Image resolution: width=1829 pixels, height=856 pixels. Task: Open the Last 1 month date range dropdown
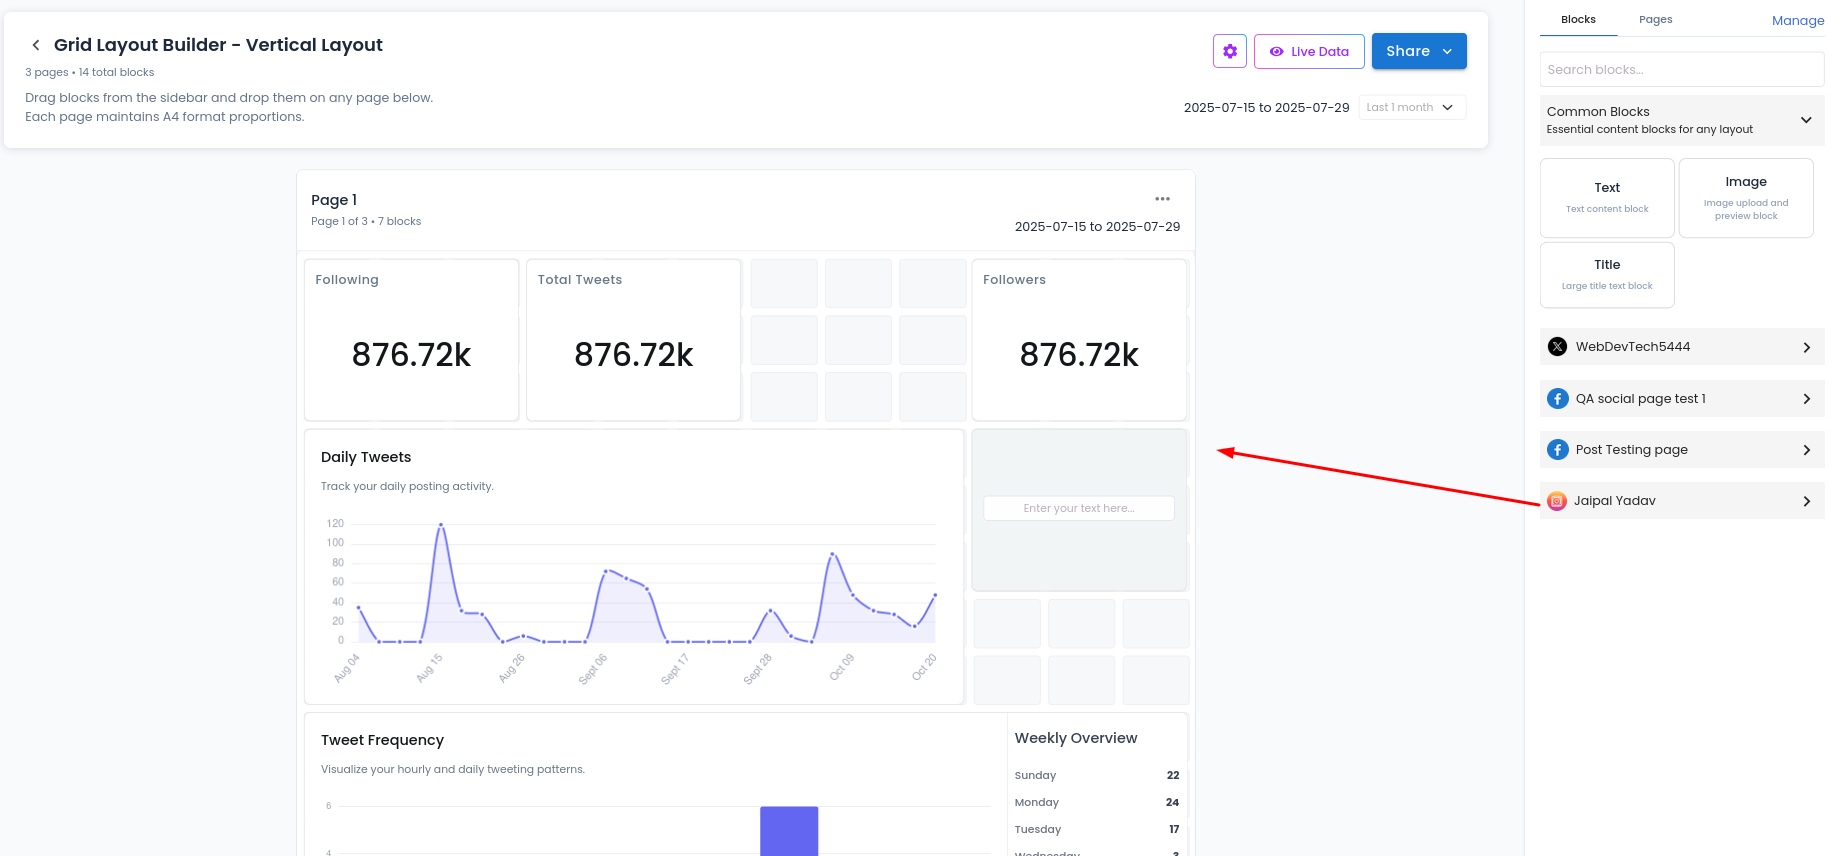pyautogui.click(x=1412, y=107)
